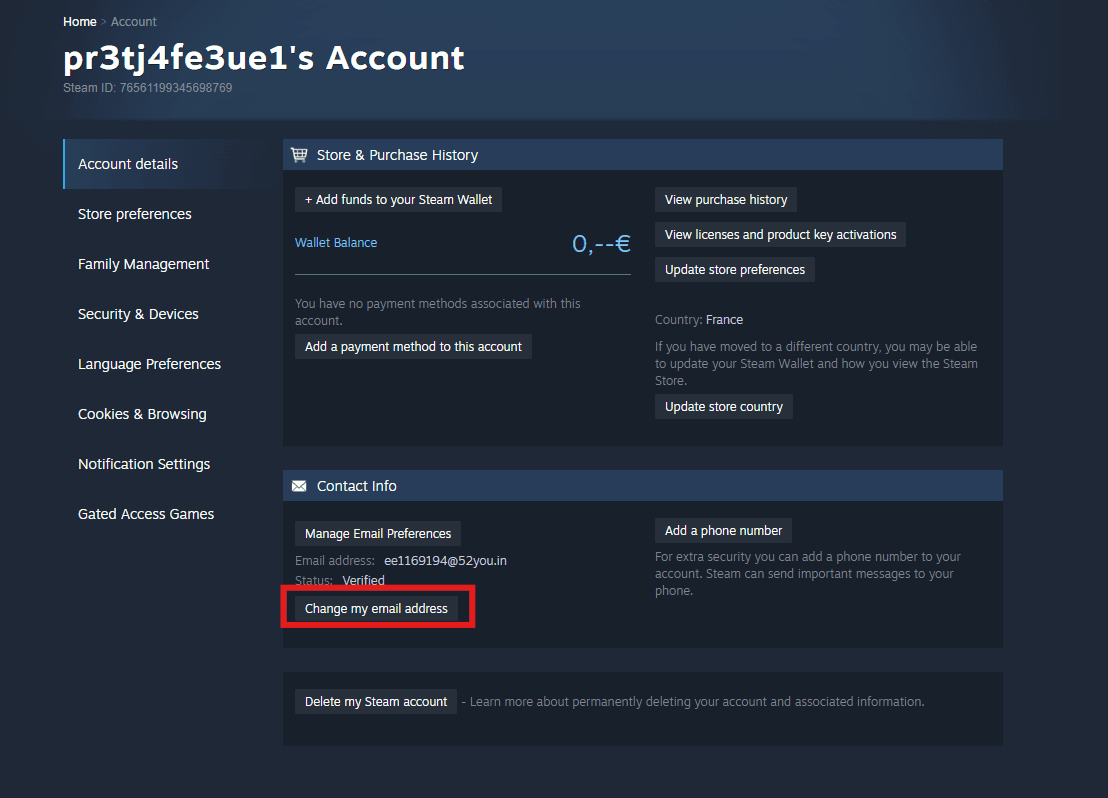Click the Steam ID number text
This screenshot has width=1108, height=798.
(x=148, y=88)
